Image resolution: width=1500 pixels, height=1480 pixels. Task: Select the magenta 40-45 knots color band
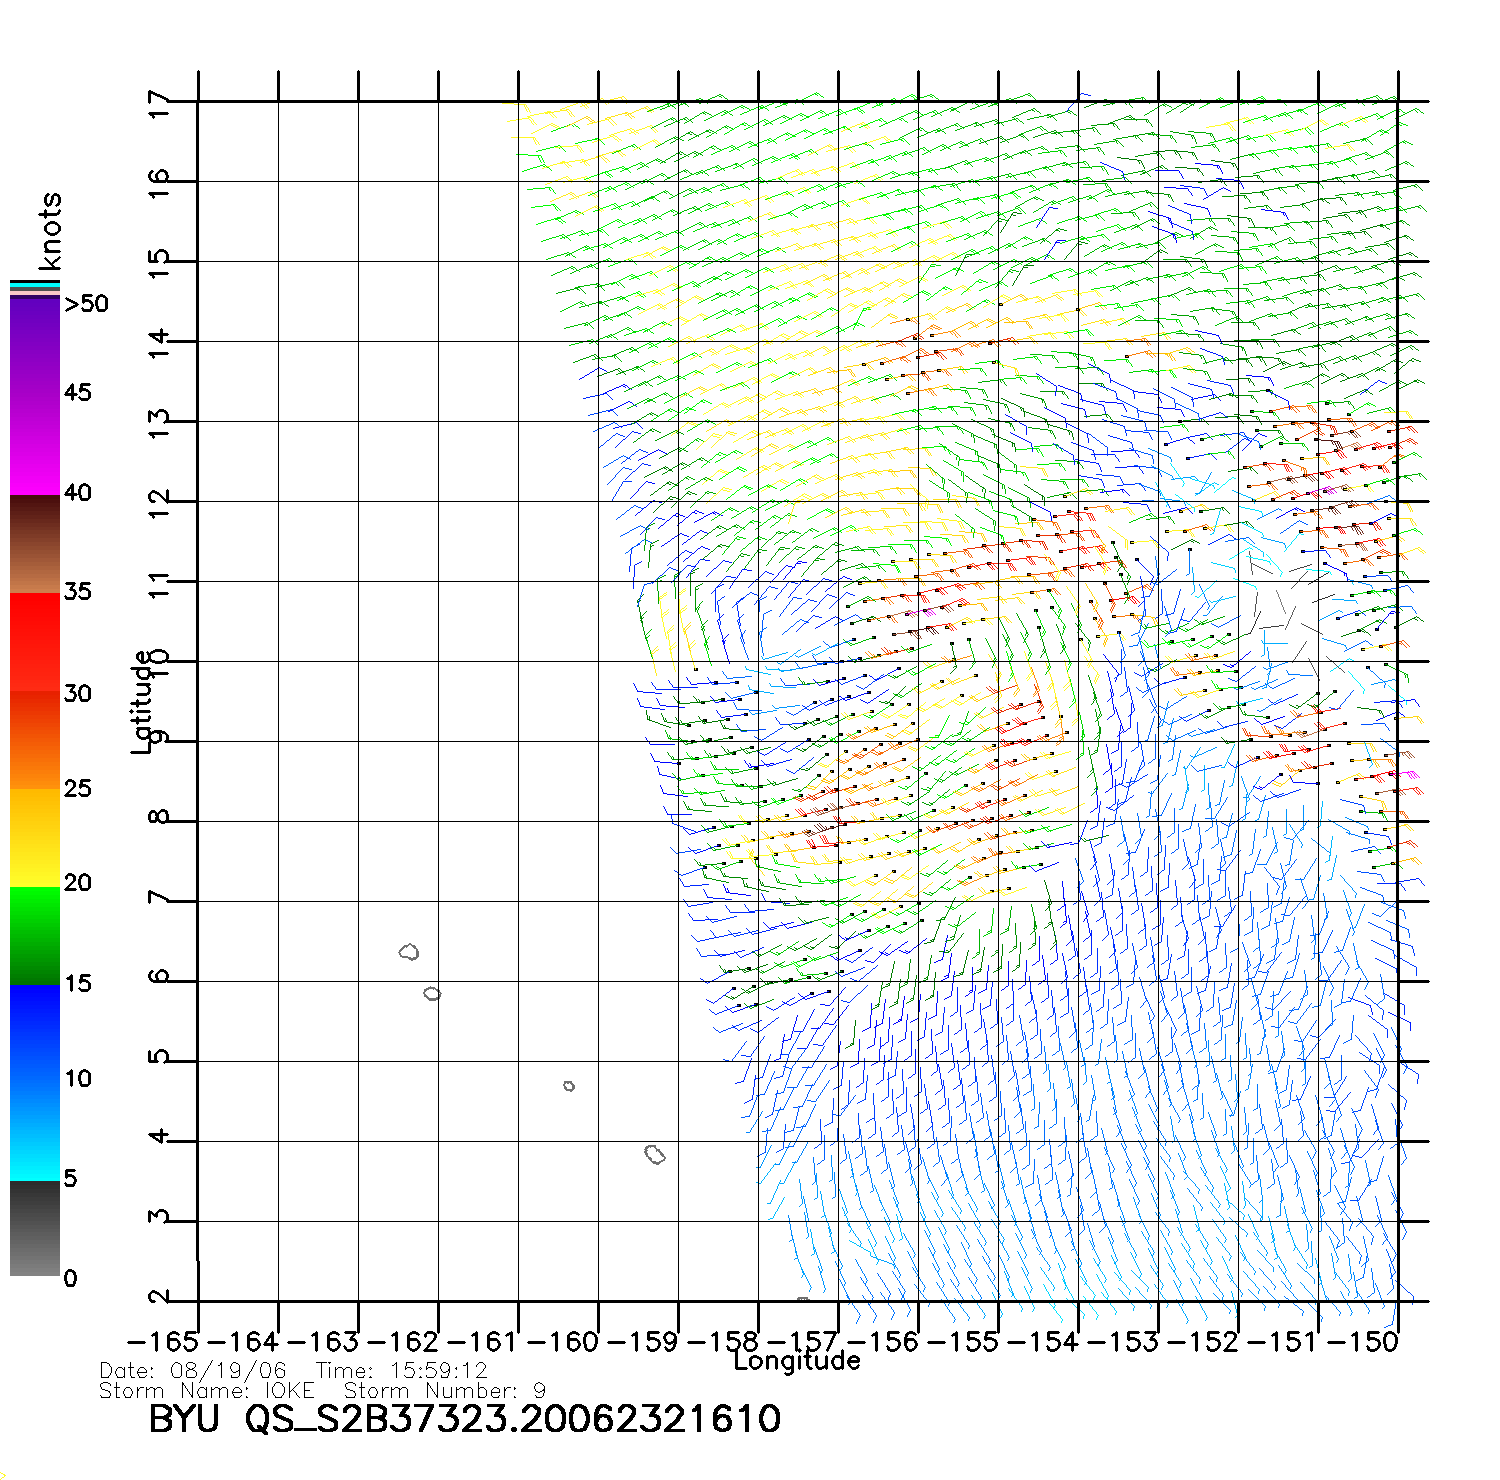click(x=35, y=445)
